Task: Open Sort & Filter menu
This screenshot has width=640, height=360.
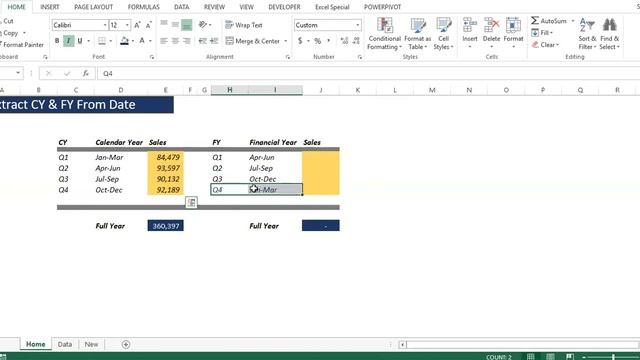Action: click(x=587, y=34)
